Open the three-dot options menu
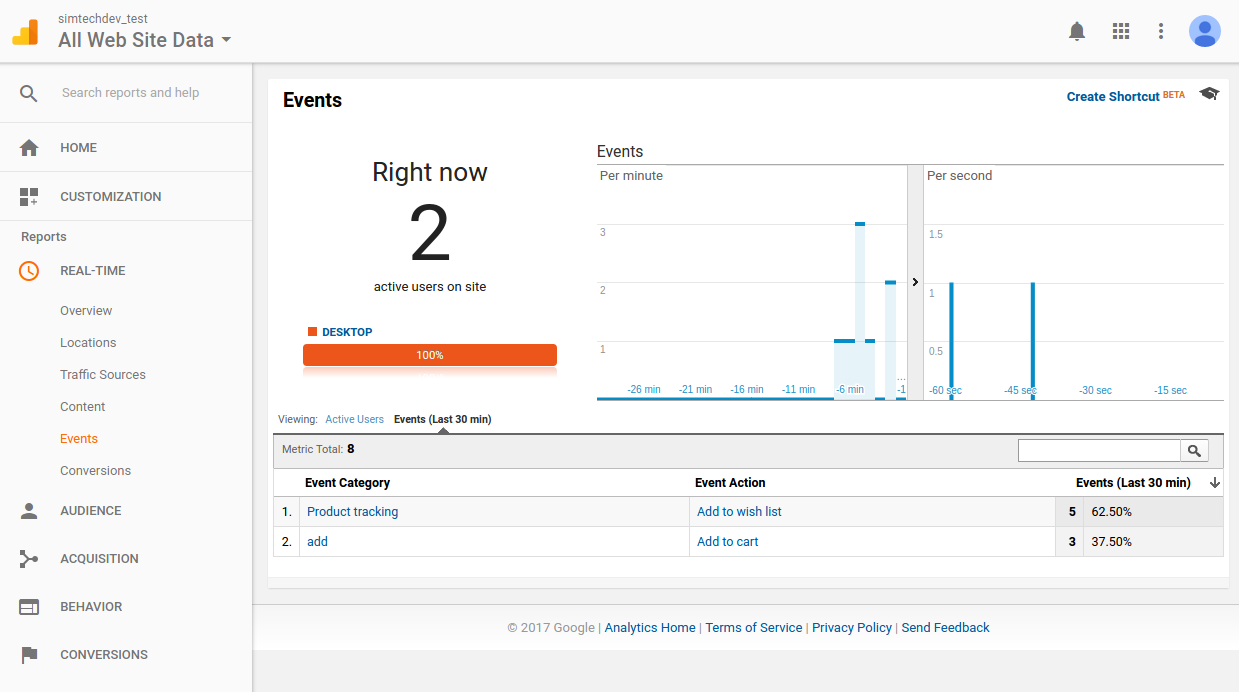 coord(1161,31)
